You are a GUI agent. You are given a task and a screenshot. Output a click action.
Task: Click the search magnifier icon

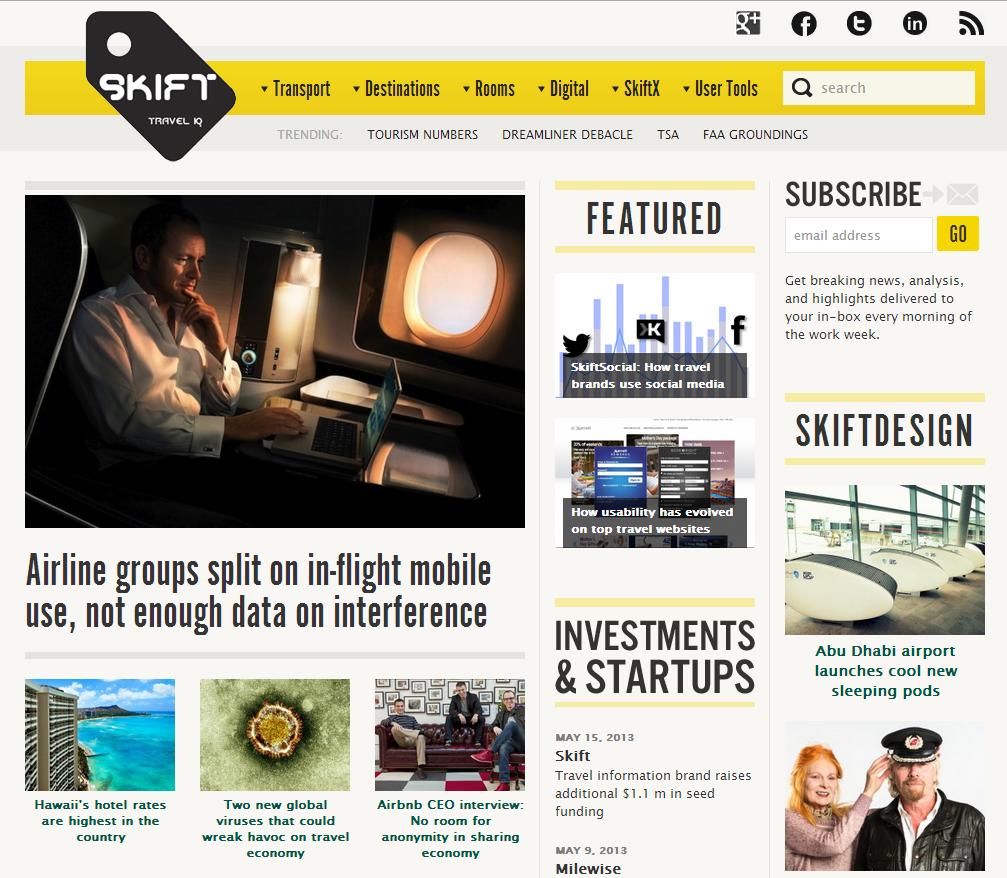point(801,87)
